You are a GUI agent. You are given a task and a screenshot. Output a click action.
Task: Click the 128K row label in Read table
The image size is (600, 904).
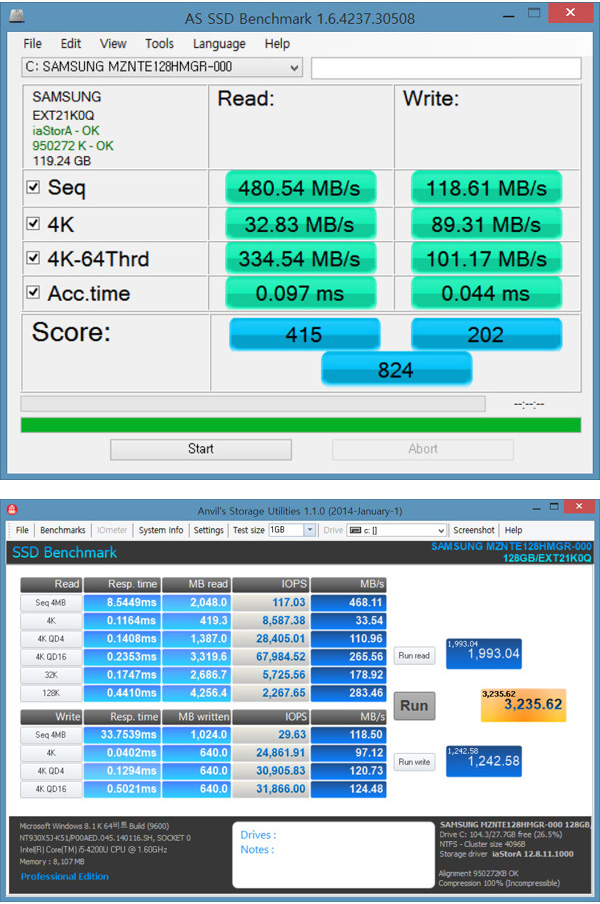click(51, 693)
